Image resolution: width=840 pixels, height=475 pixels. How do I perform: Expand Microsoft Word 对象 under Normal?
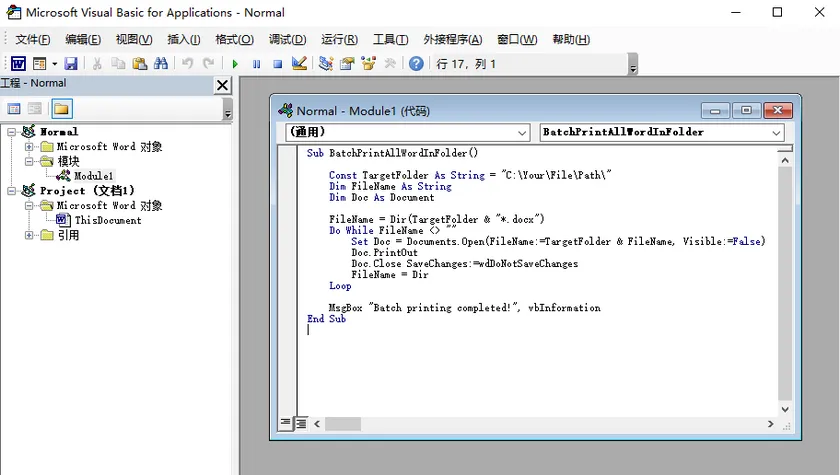tap(29, 147)
